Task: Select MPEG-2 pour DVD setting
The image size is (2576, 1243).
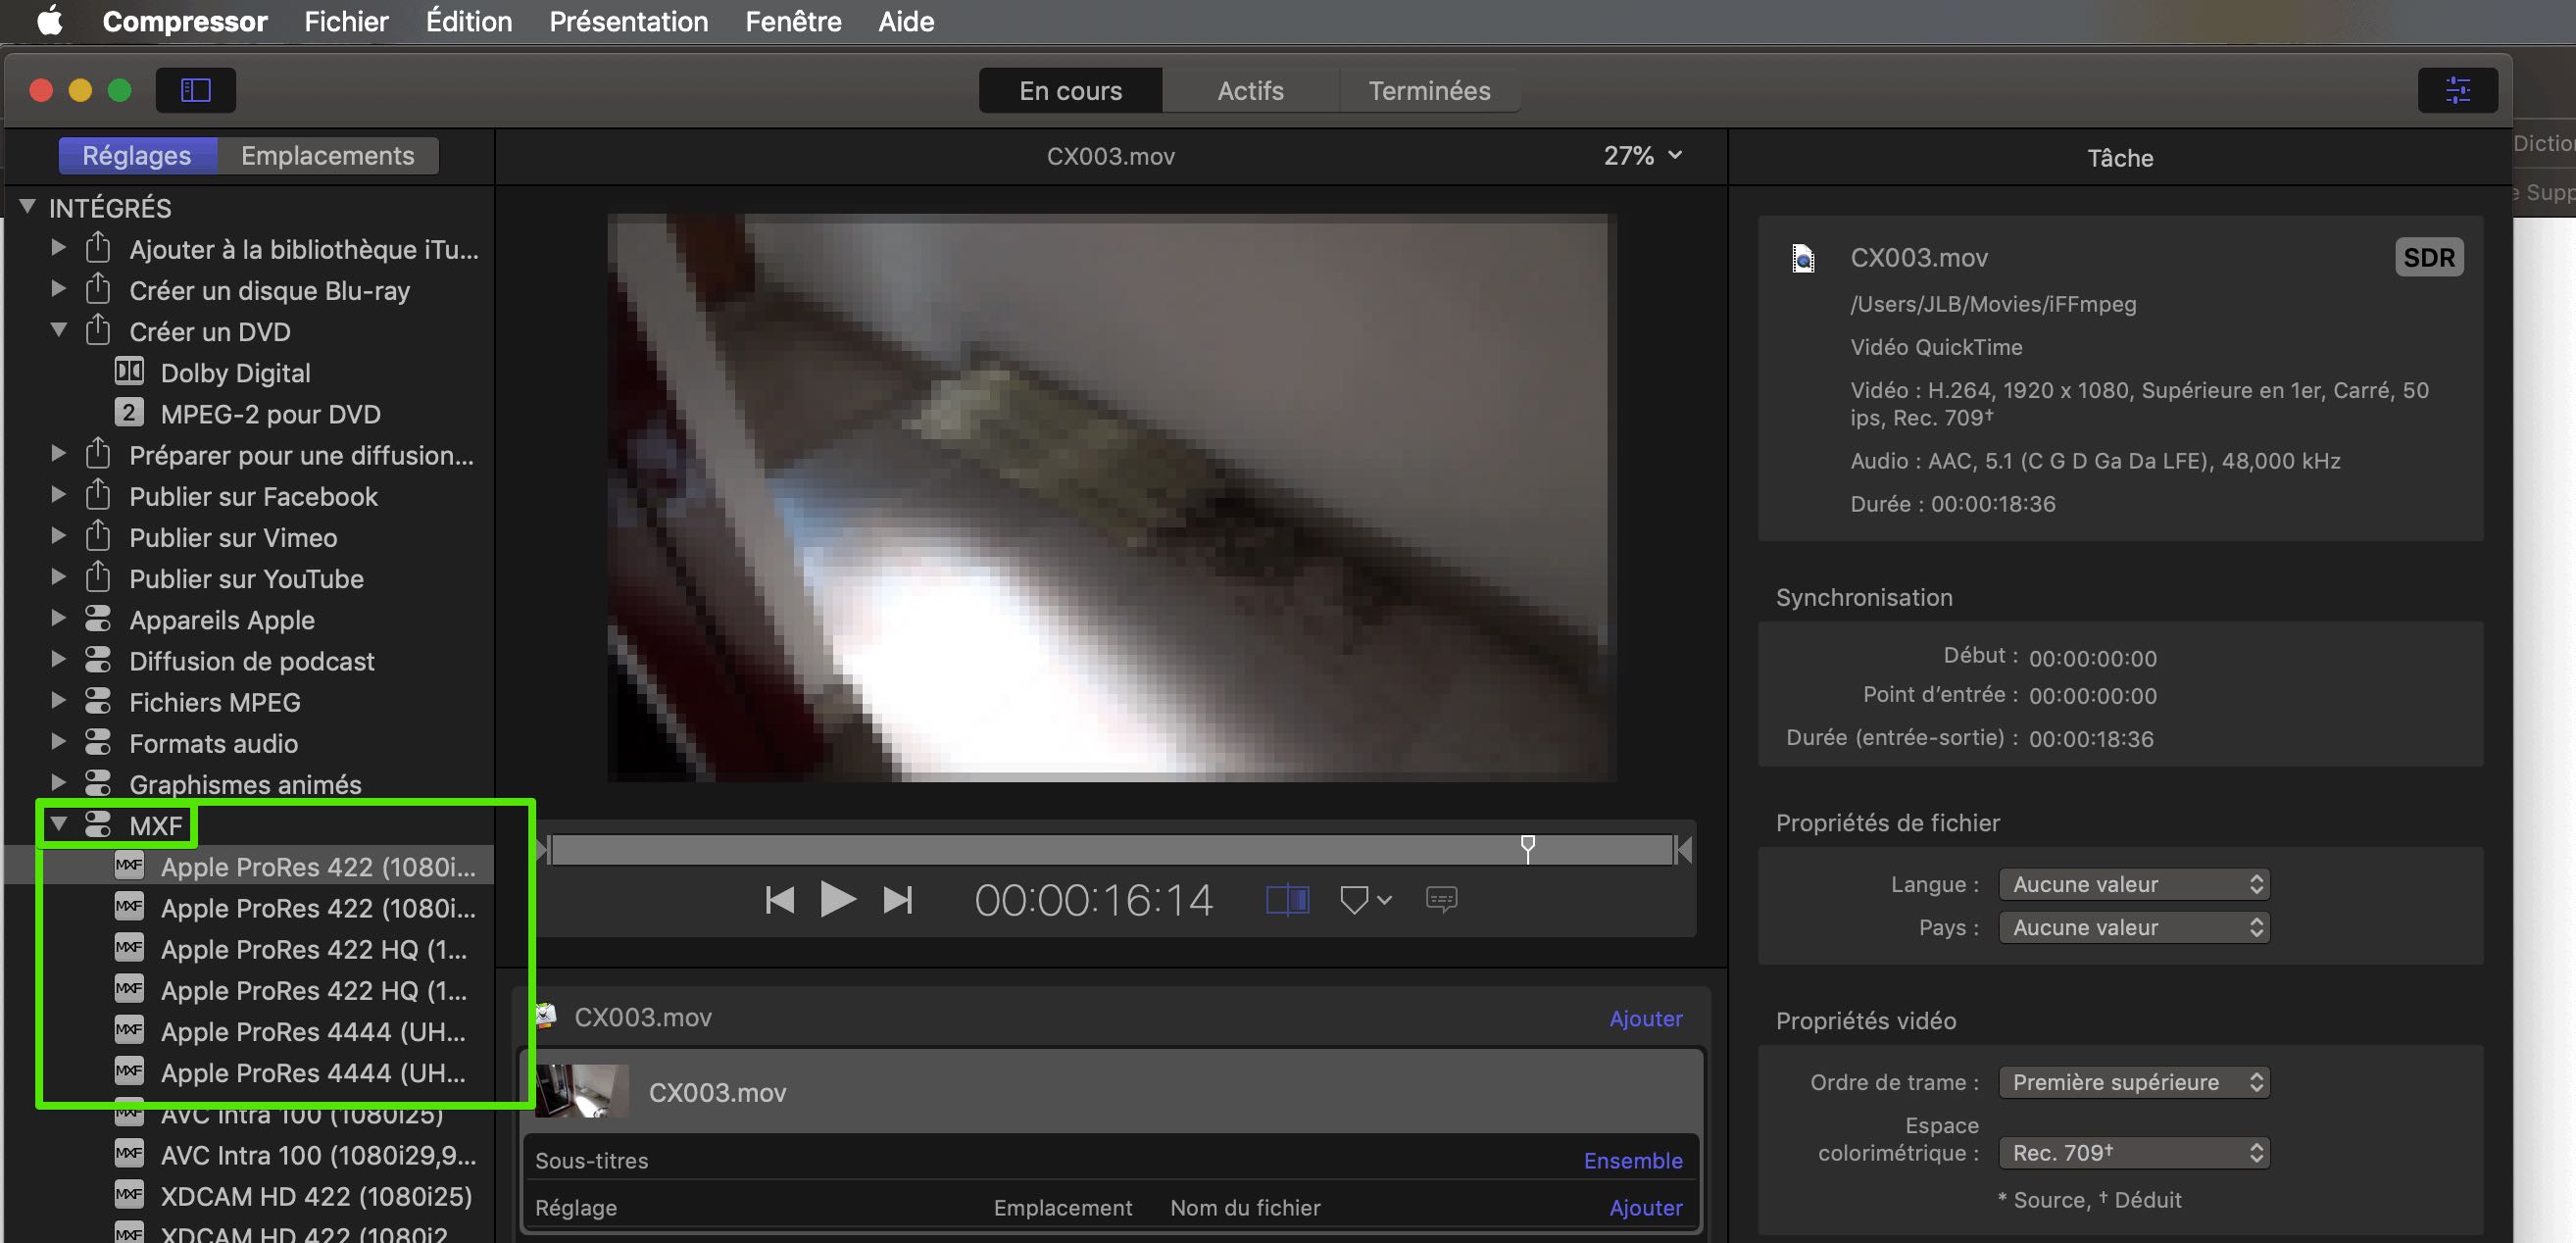Action: click(270, 414)
